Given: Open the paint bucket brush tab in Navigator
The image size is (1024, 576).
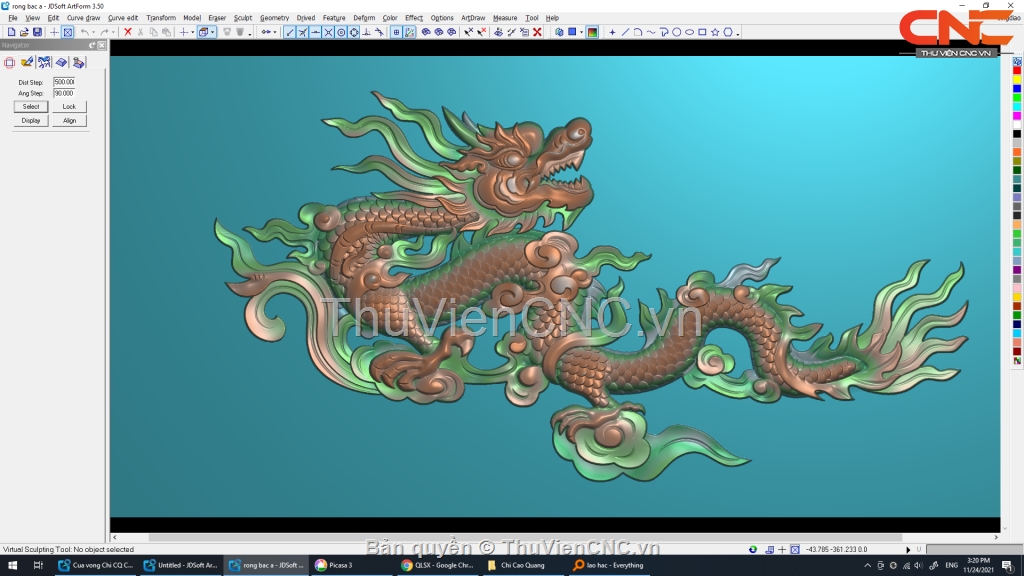Looking at the screenshot, I should point(27,62).
